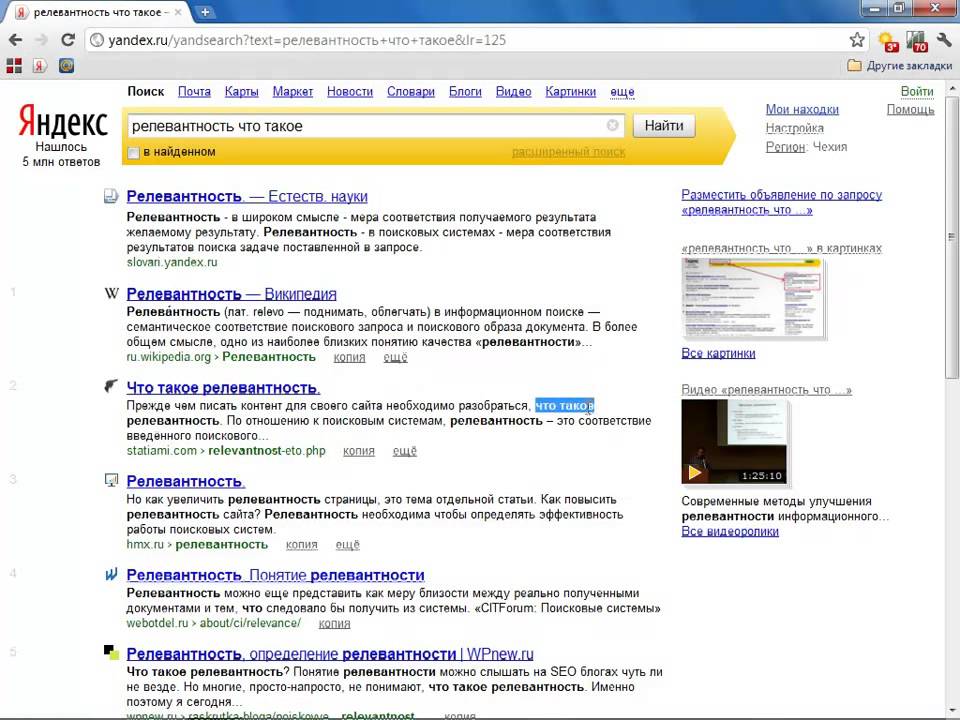Open the Почта service link
This screenshot has width=960, height=720.
pos(194,92)
